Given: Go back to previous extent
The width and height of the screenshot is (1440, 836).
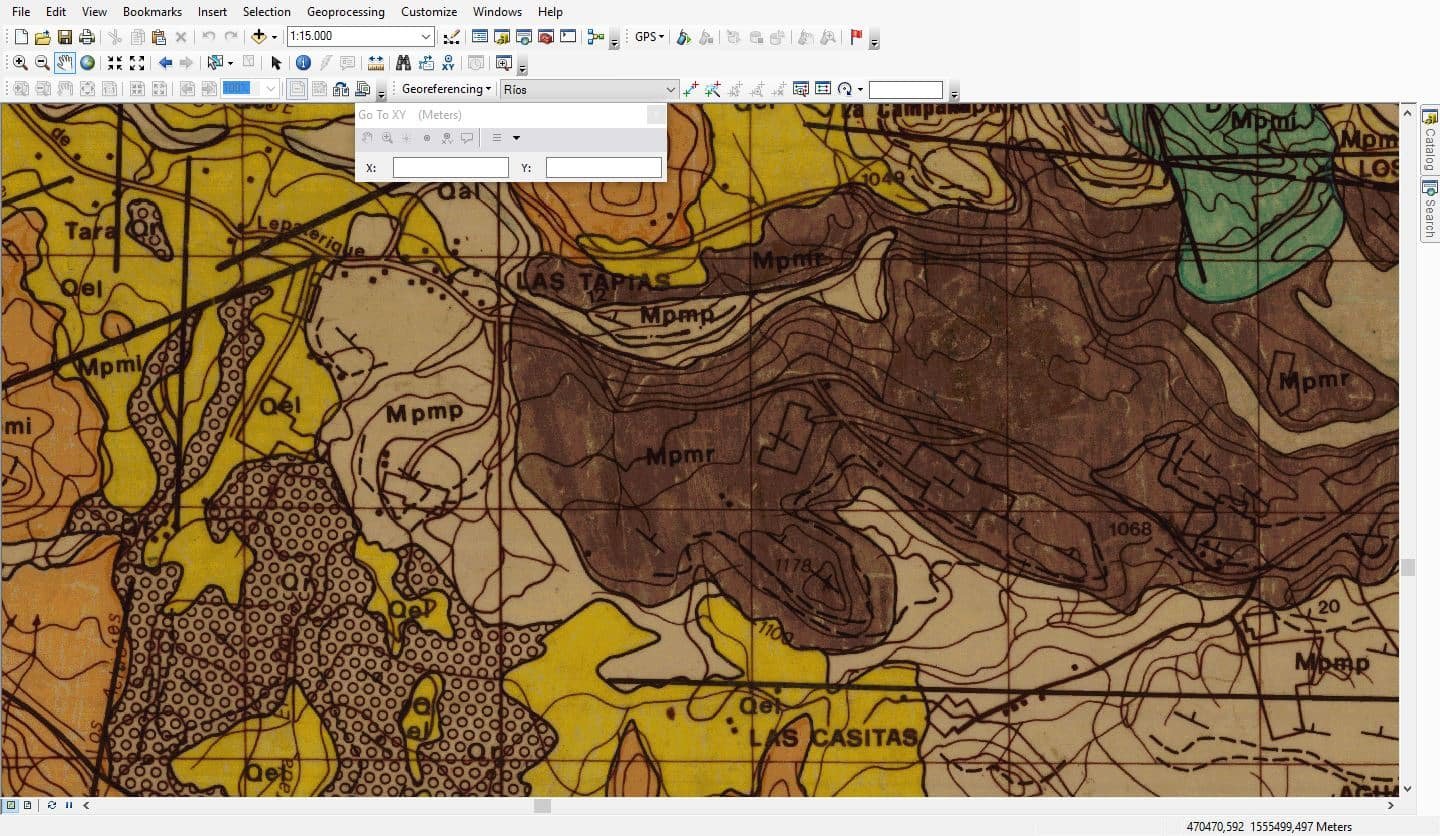Looking at the screenshot, I should pos(165,63).
